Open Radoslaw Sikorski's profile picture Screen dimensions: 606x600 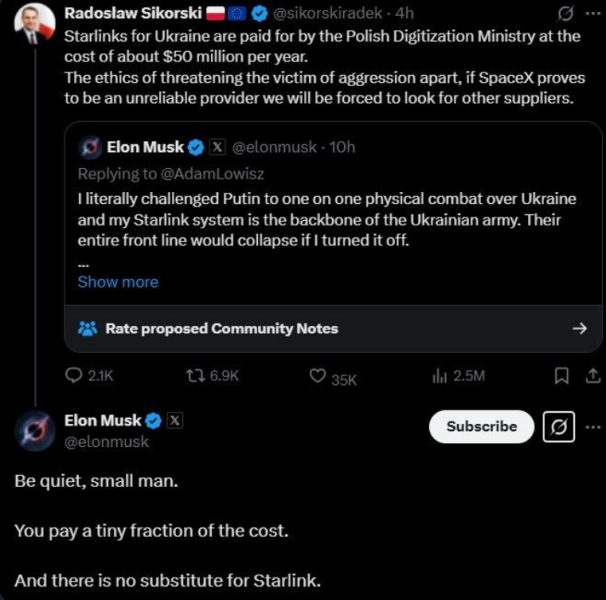click(34, 24)
